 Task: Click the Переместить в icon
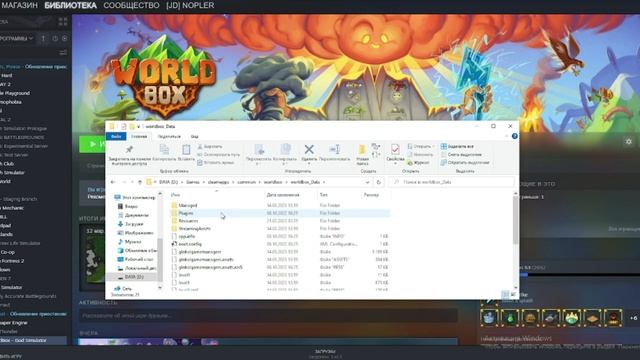(x=259, y=149)
